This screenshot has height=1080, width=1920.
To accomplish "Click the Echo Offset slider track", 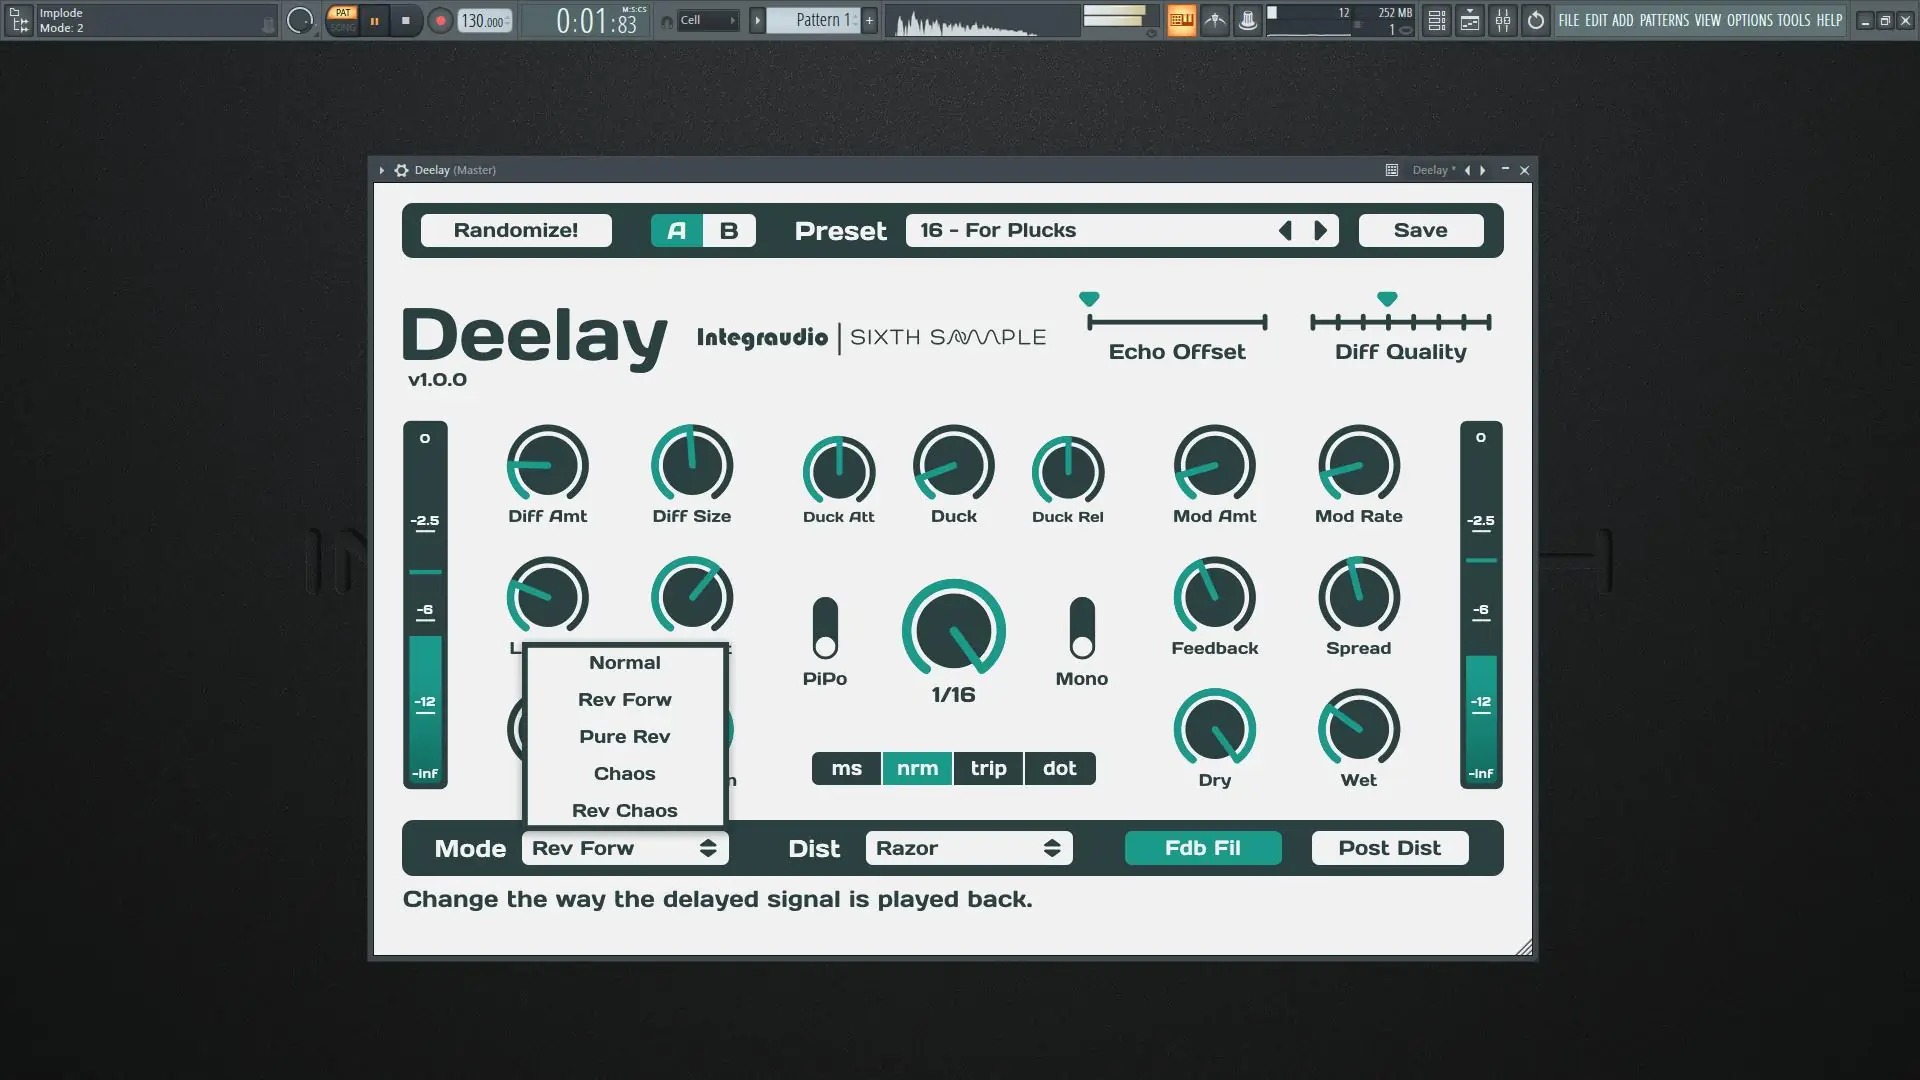I will 1177,322.
